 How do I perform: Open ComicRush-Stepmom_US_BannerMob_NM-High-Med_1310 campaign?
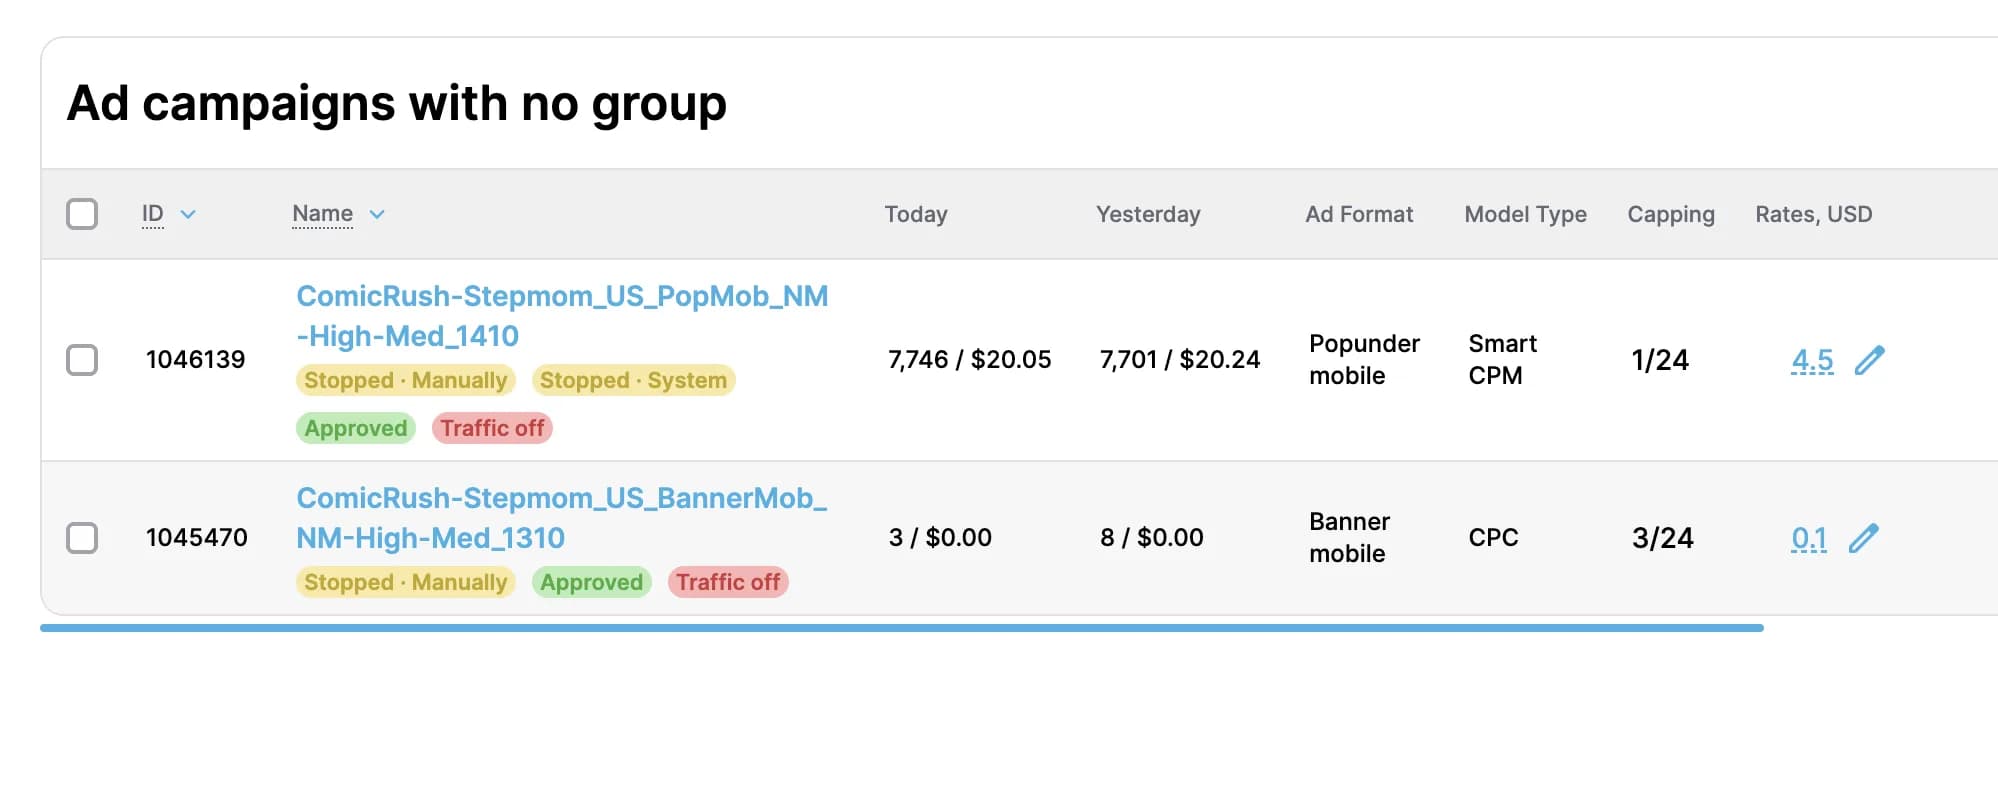562,518
